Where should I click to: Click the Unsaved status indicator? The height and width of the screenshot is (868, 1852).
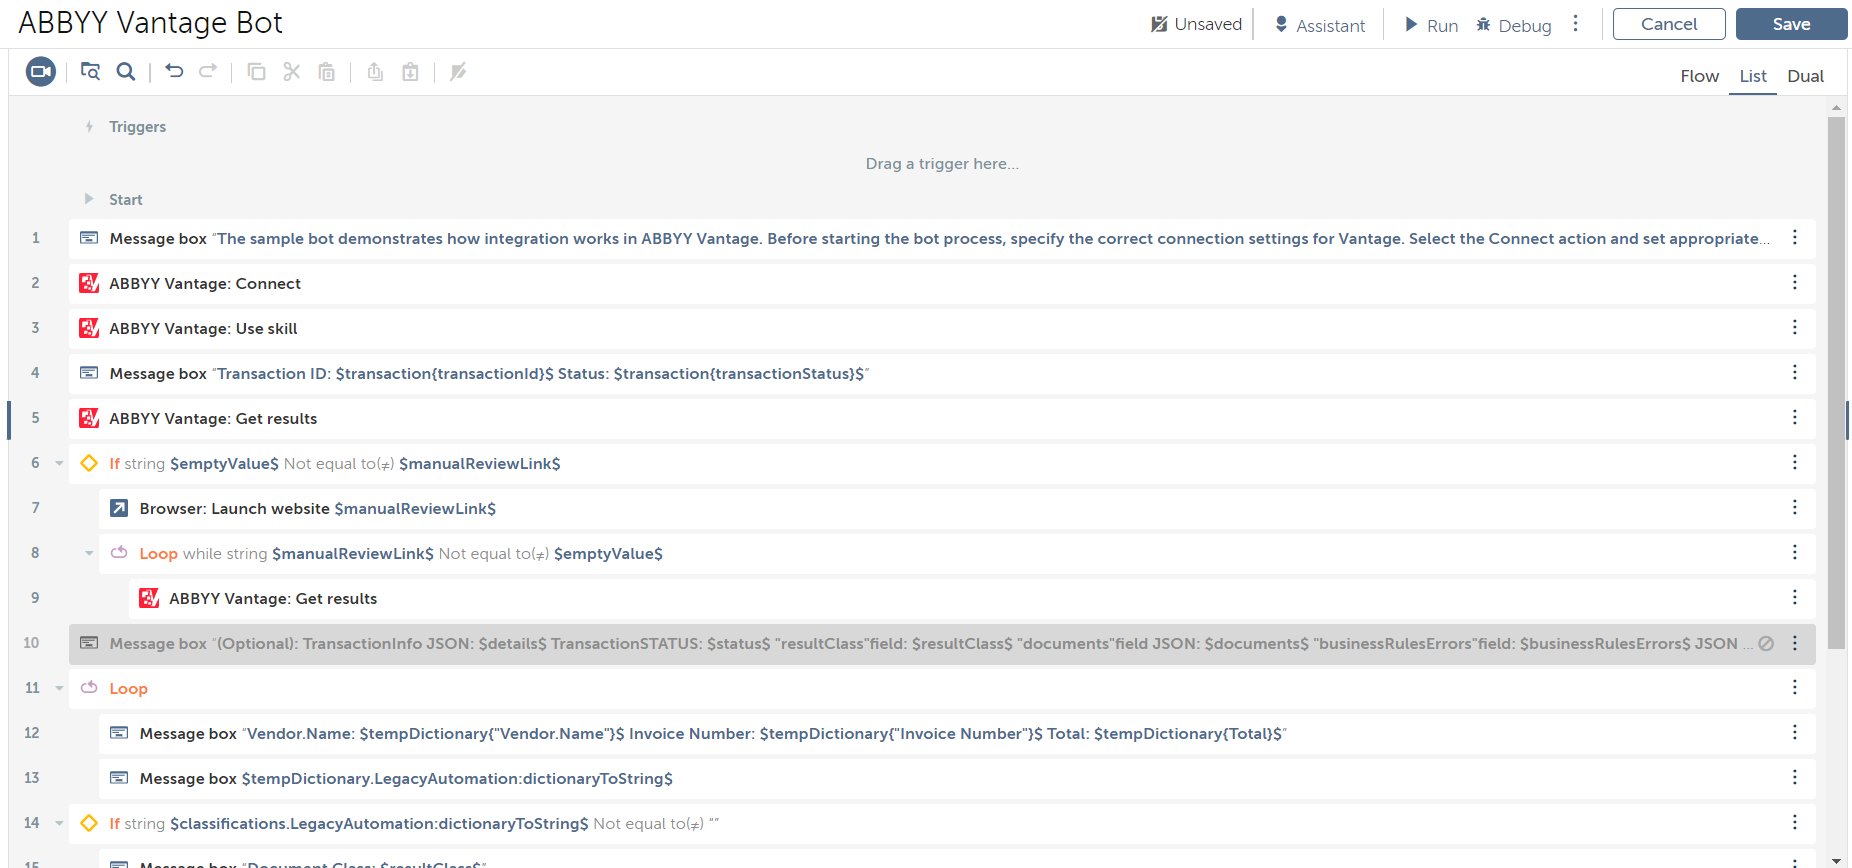click(1196, 24)
